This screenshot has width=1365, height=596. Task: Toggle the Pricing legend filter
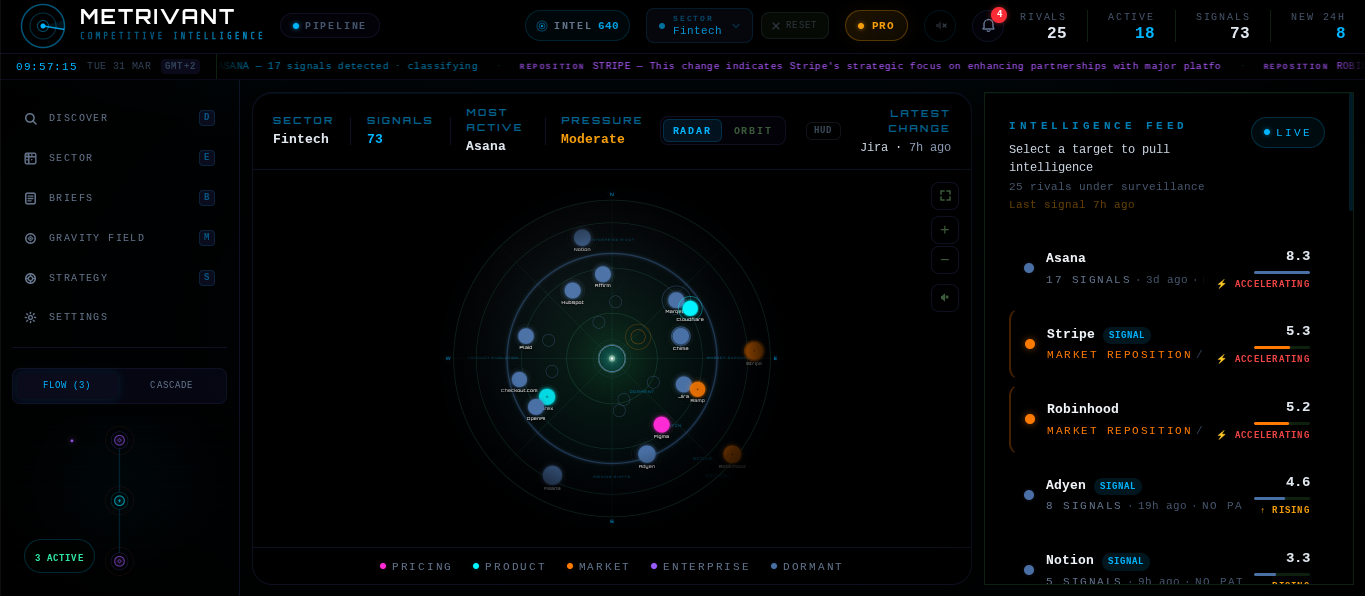[x=416, y=566]
